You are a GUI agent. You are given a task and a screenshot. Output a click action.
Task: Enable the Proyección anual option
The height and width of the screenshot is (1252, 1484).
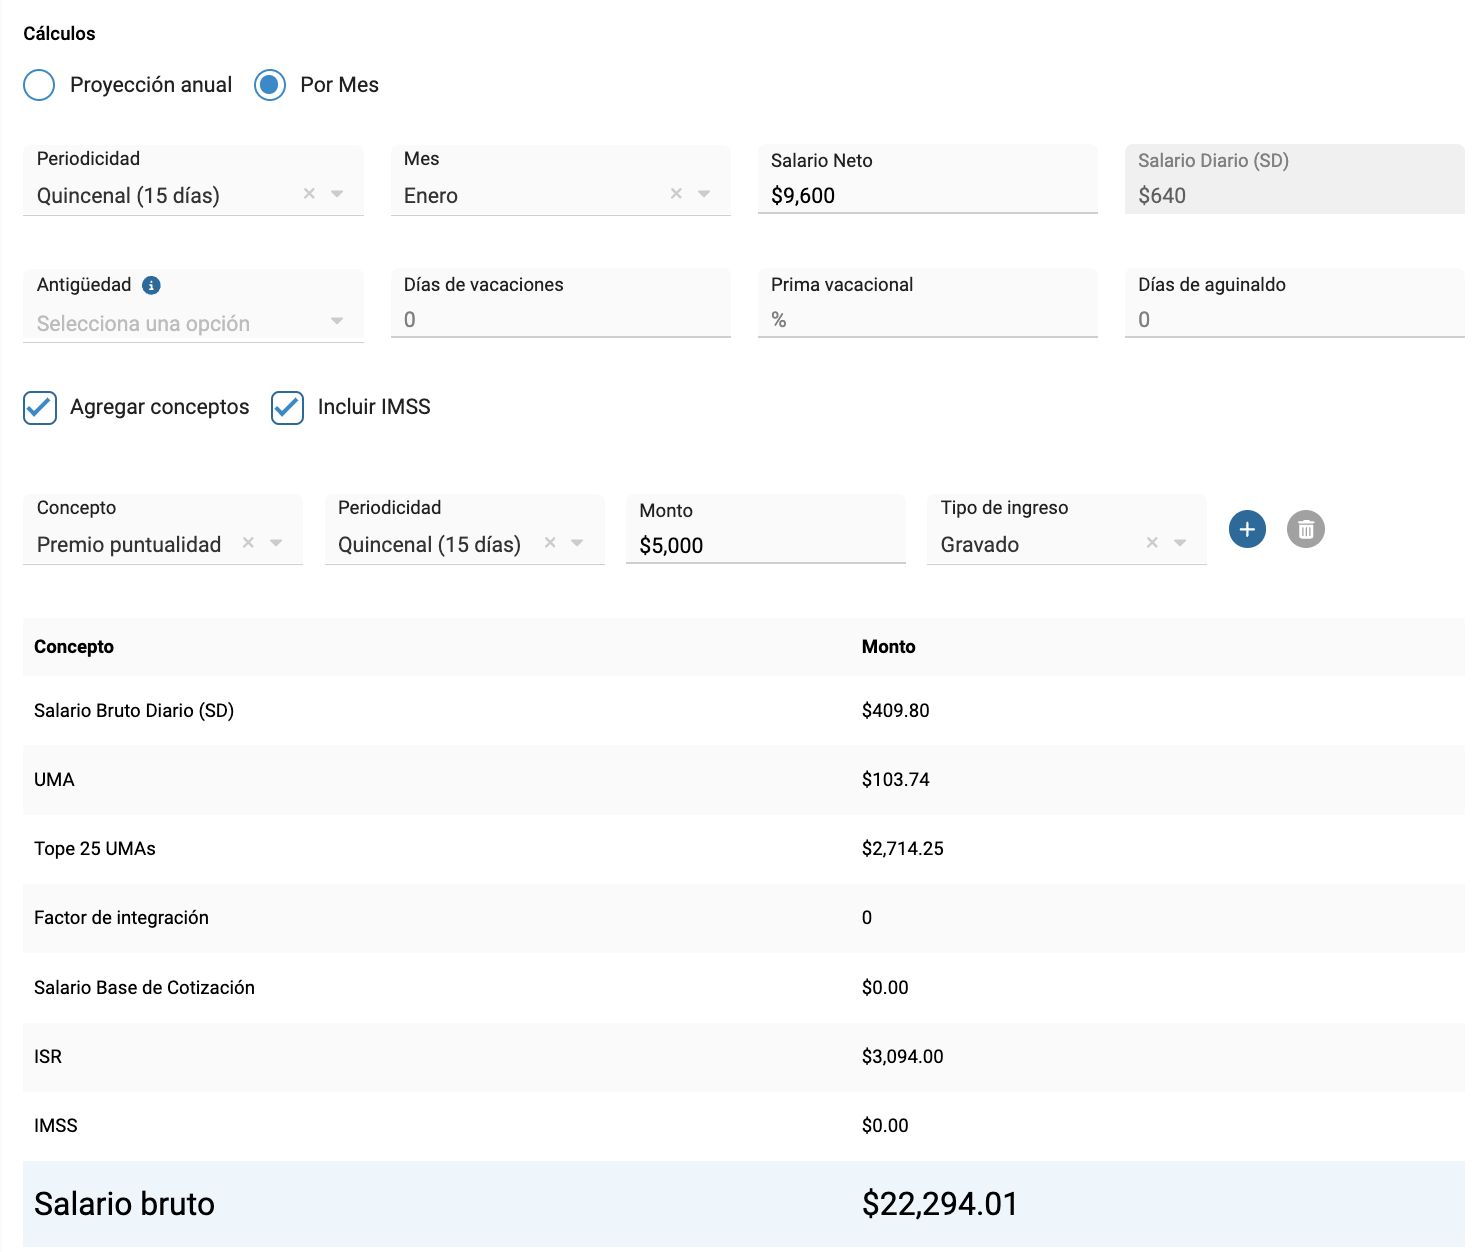[38, 85]
